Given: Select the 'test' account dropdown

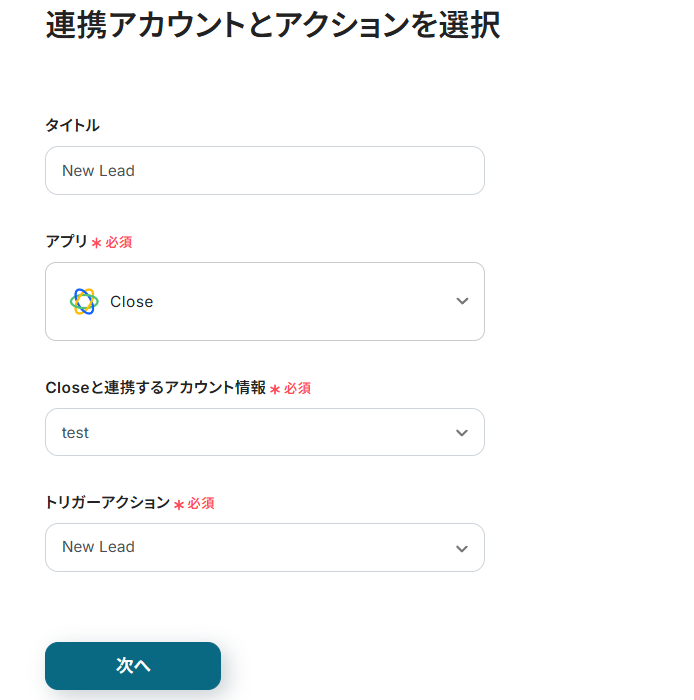Looking at the screenshot, I should [x=250, y=433].
